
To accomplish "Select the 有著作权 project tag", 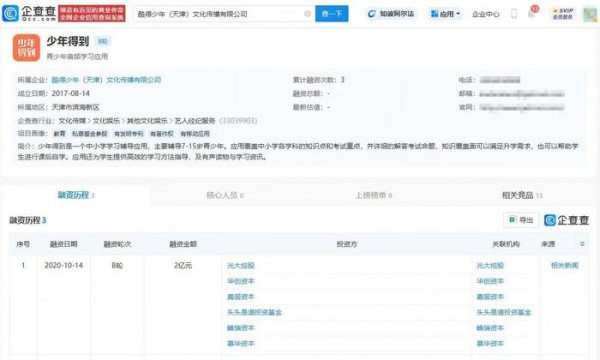I will click(x=161, y=134).
